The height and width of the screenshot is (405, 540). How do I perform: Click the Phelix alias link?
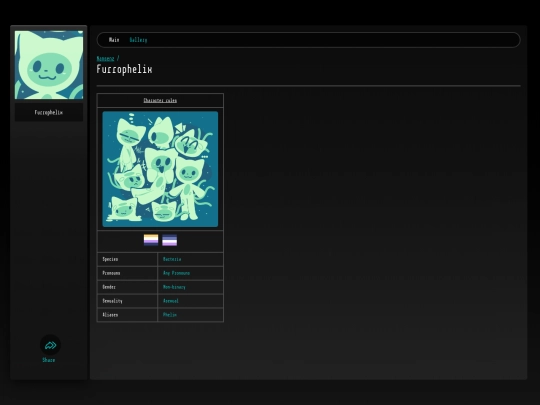[x=170, y=315]
